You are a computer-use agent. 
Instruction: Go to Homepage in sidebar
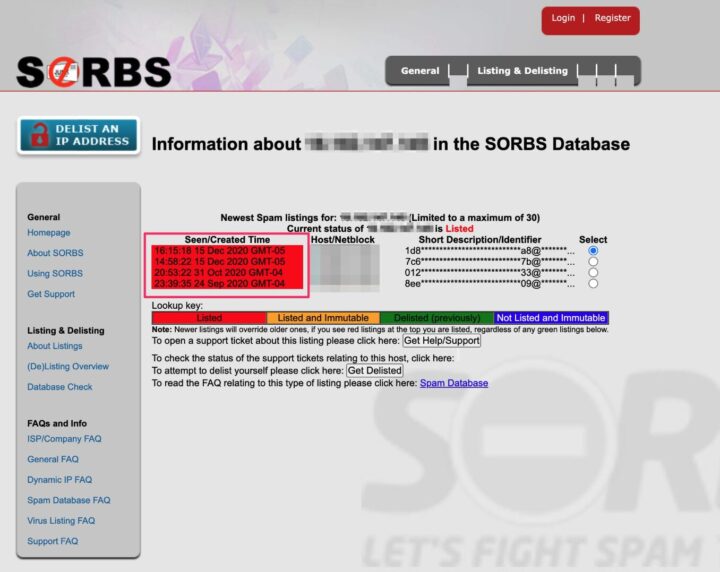49,232
